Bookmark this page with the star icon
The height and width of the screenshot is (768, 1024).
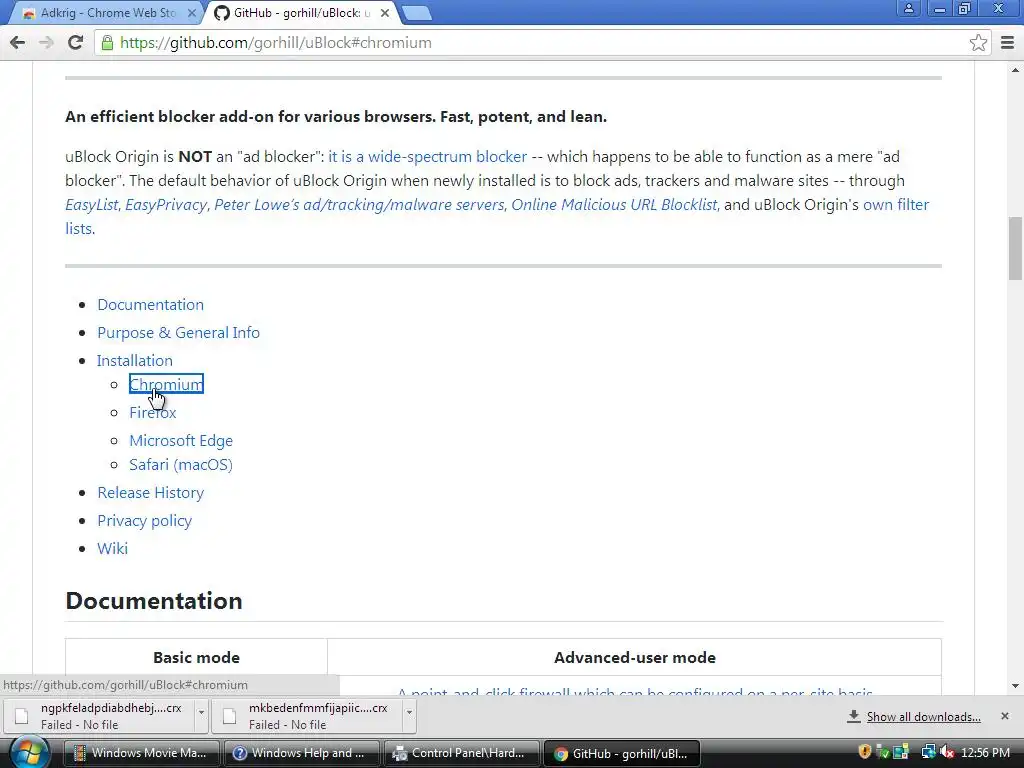coord(978,43)
